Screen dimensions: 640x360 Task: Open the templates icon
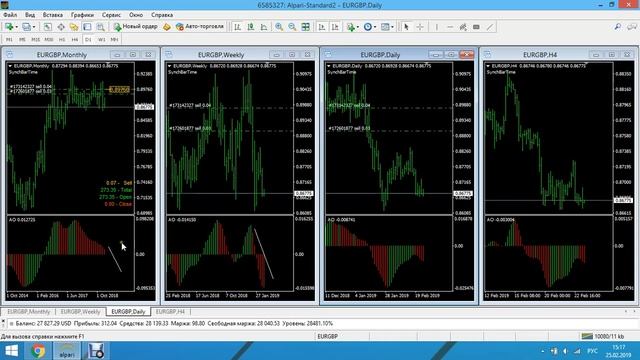385,27
